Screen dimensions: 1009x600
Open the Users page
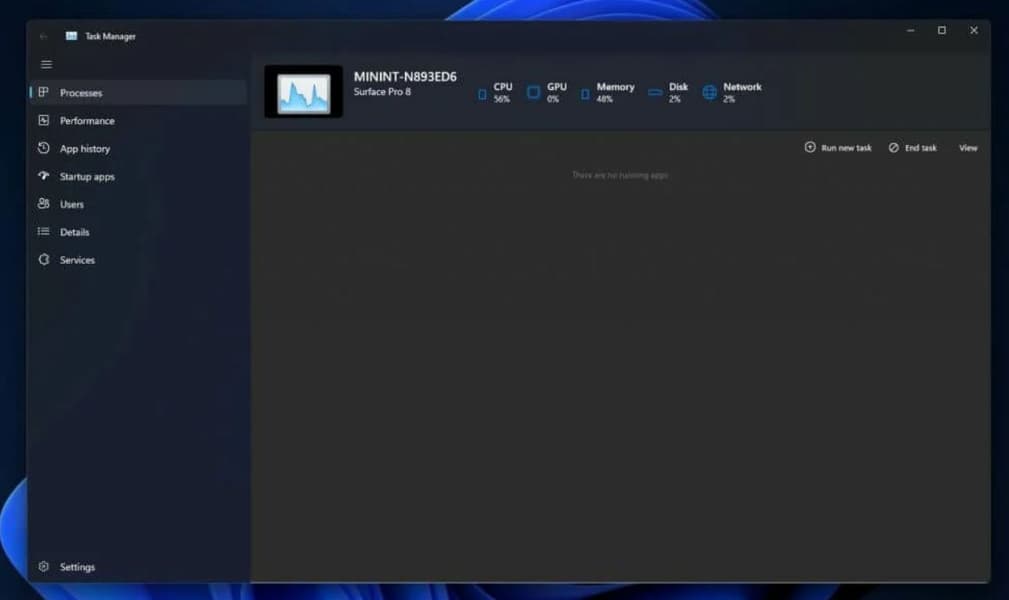point(71,204)
